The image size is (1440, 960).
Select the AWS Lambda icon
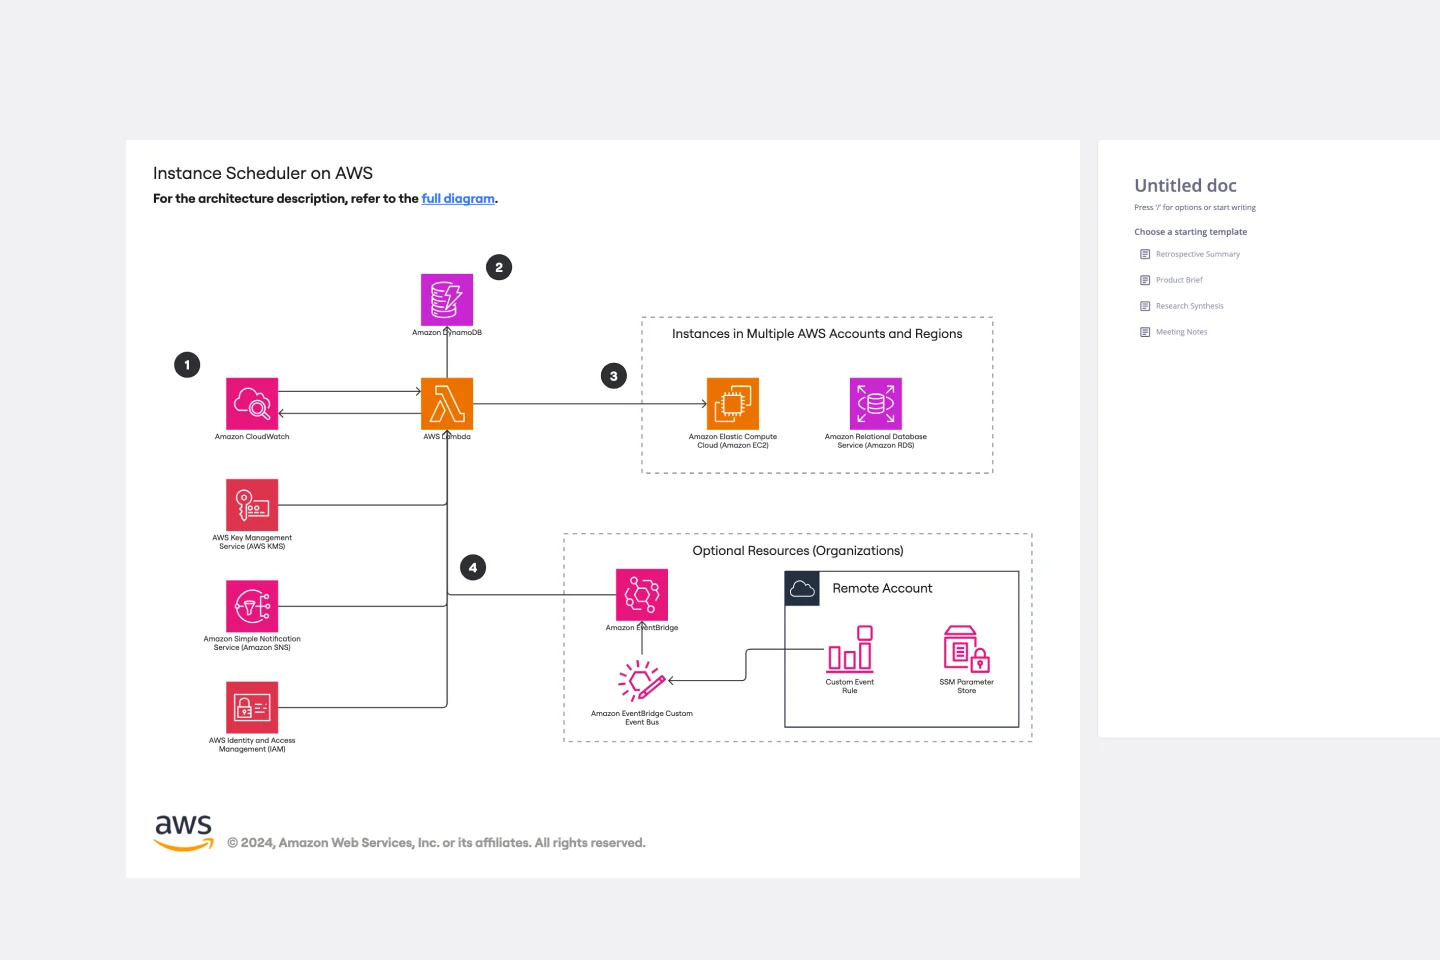(447, 404)
